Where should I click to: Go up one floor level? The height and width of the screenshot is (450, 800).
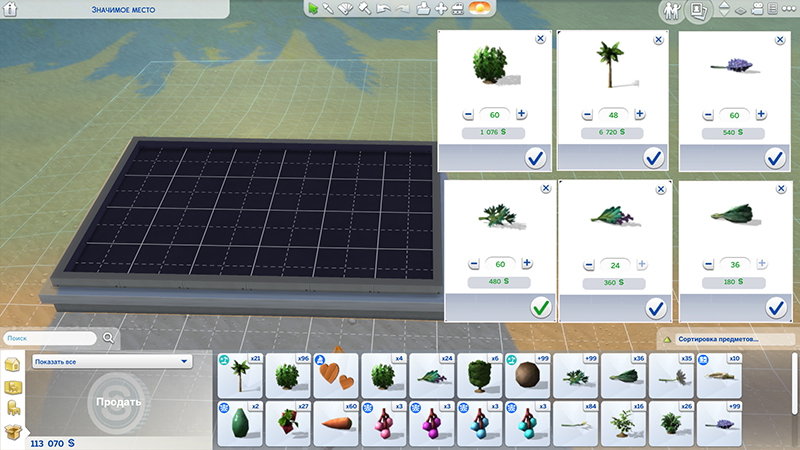724,5
